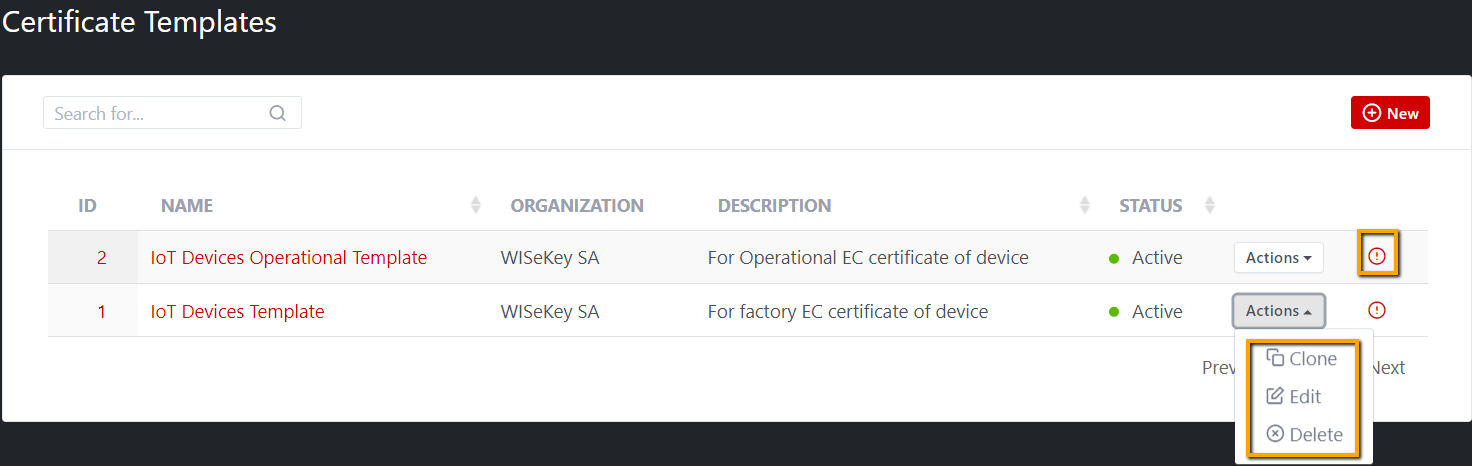Go to the Next page of results
The image size is (1472, 466).
coord(1388,368)
